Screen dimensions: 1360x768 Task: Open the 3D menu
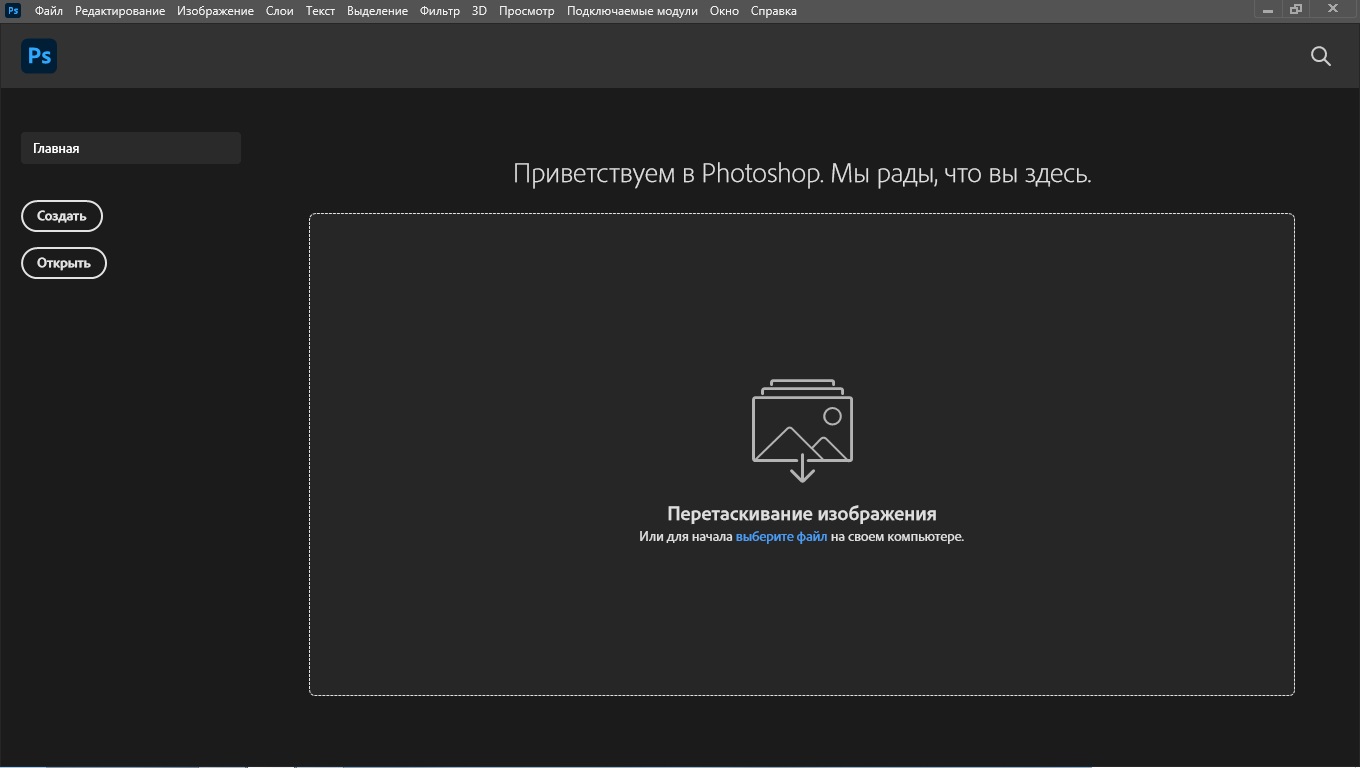[x=479, y=11]
